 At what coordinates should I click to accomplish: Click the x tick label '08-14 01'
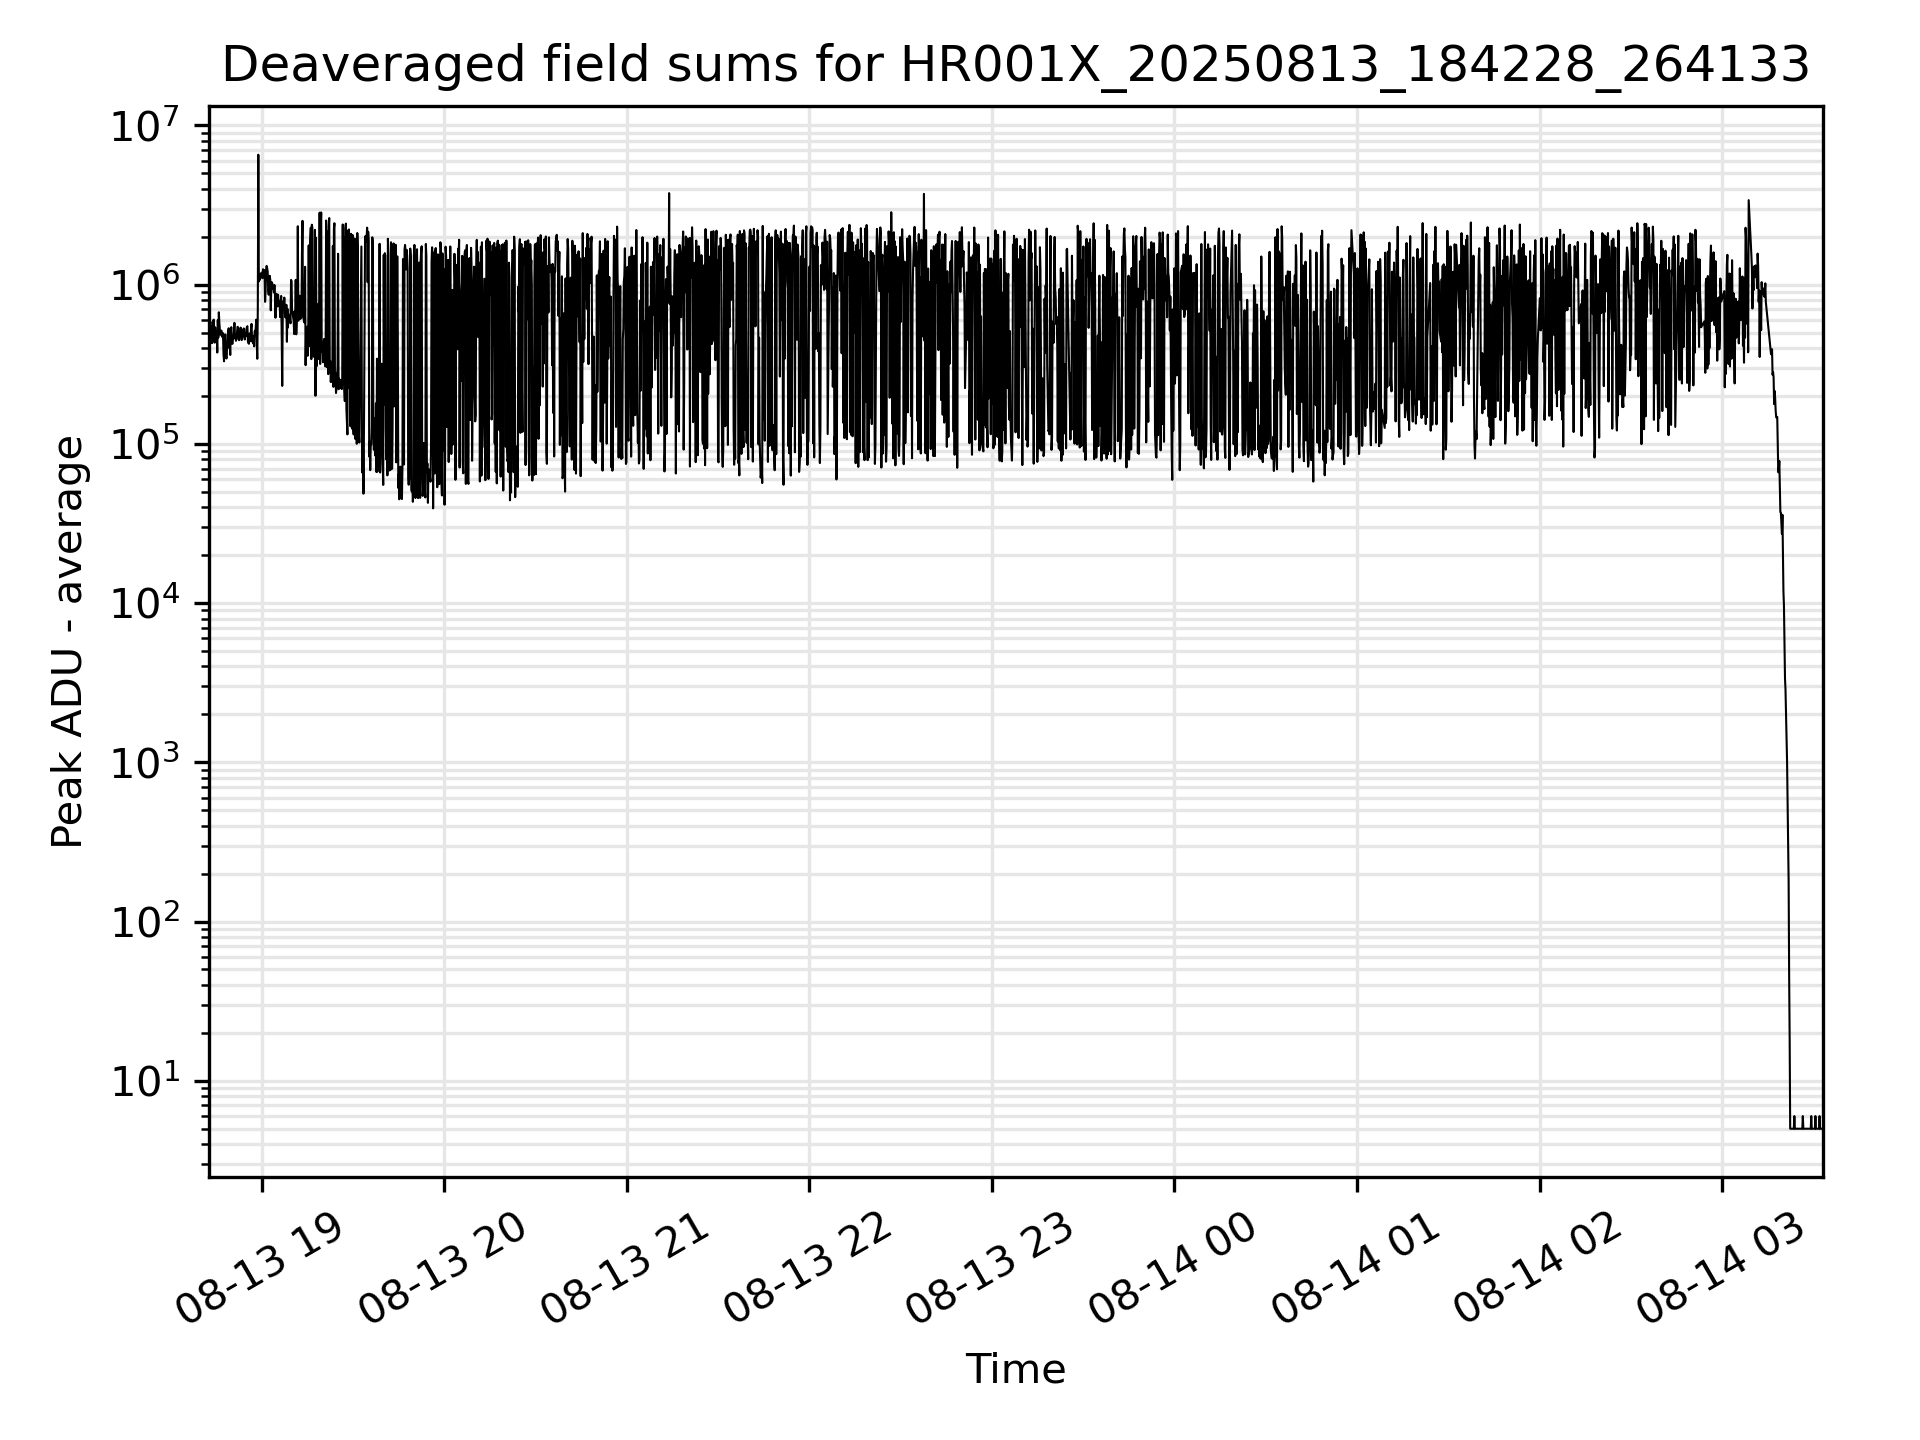[x=1354, y=1269]
